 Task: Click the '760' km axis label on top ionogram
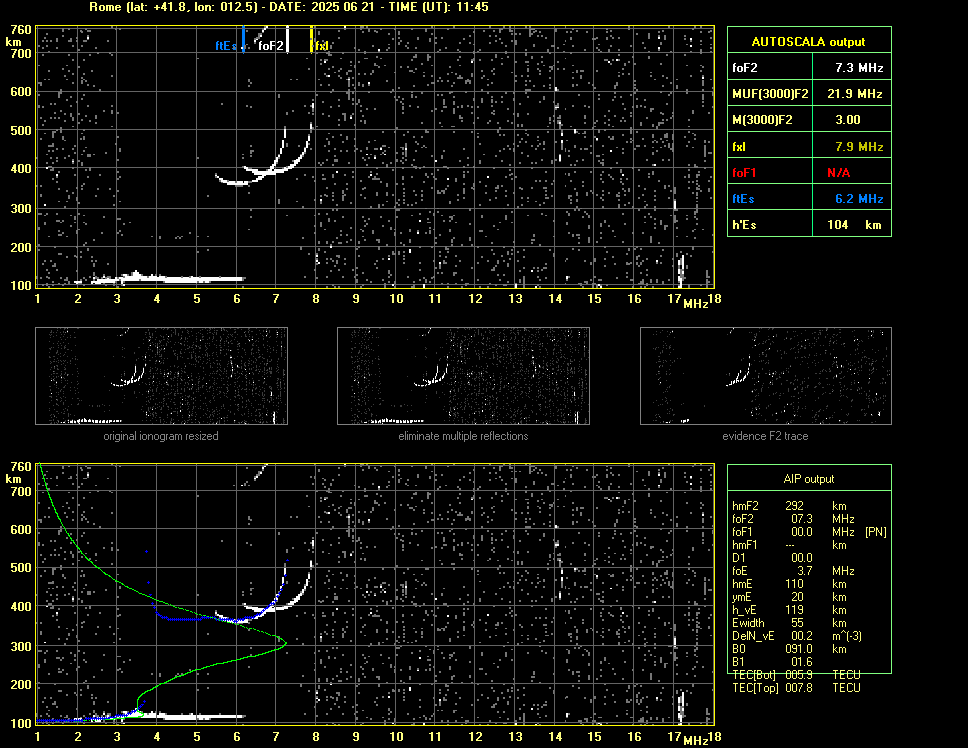click(x=20, y=30)
